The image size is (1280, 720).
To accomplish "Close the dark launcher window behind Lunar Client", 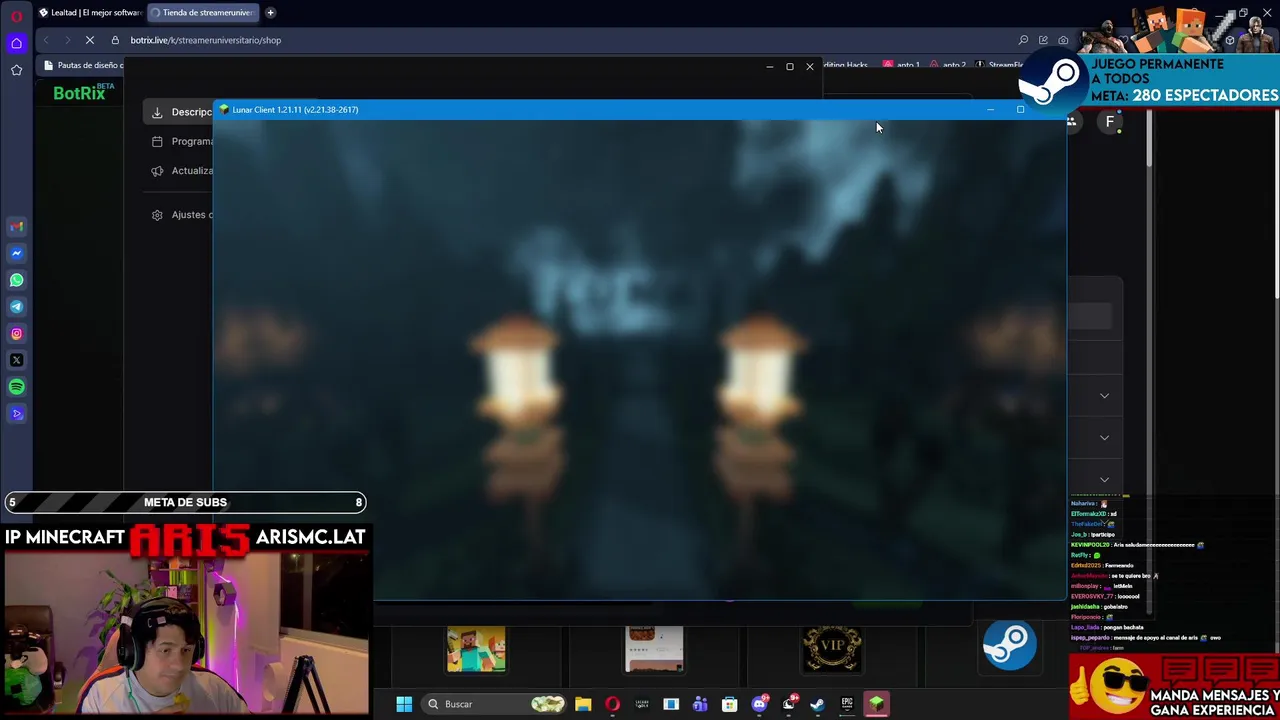I will (810, 67).
